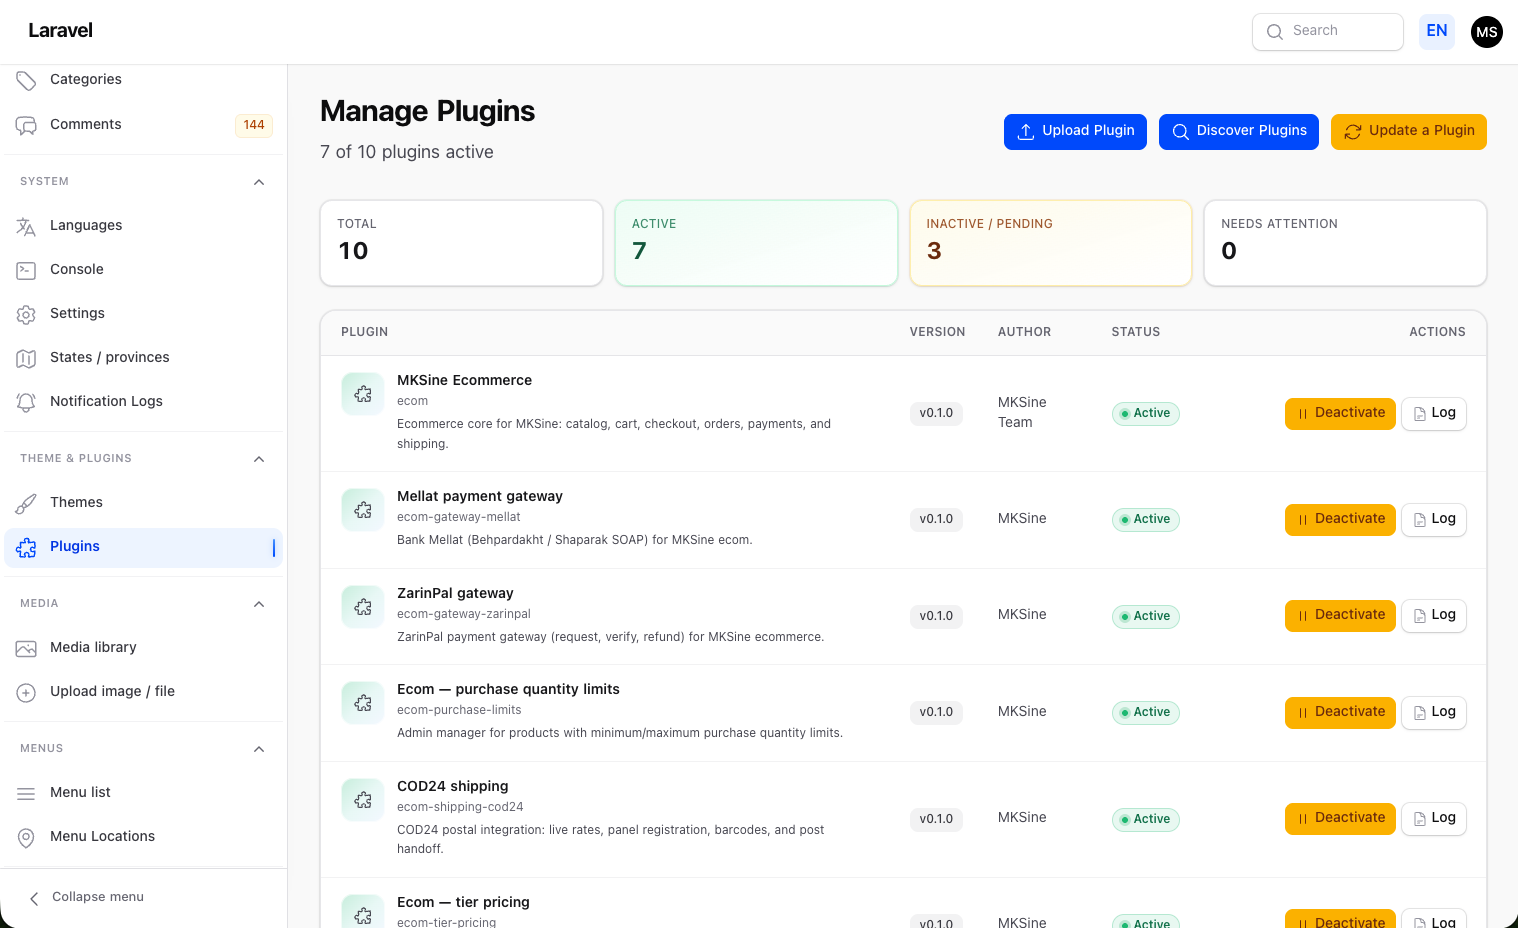Viewport: 1518px width, 928px height.
Task: Deactivate the purchase quantity limits plugin
Action: pyautogui.click(x=1340, y=713)
